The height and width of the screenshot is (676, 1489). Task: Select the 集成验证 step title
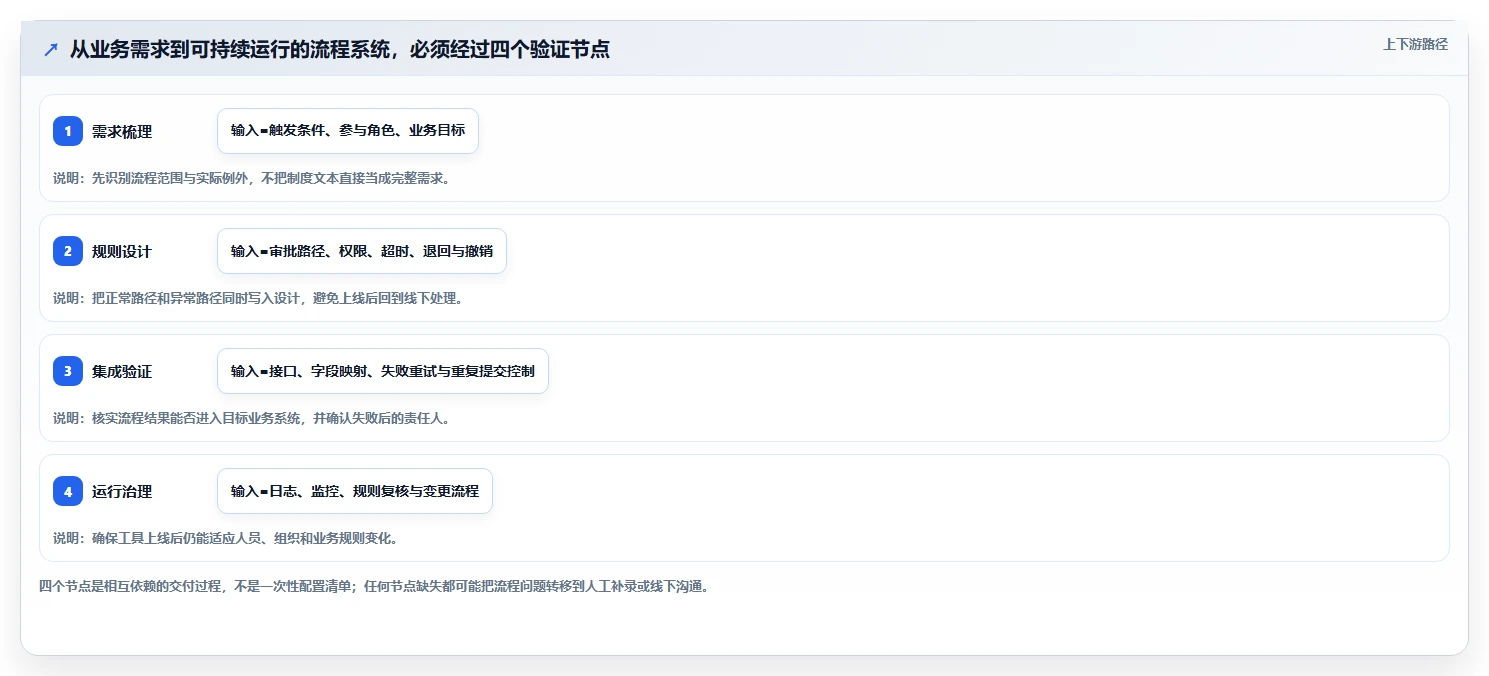[x=122, y=372]
